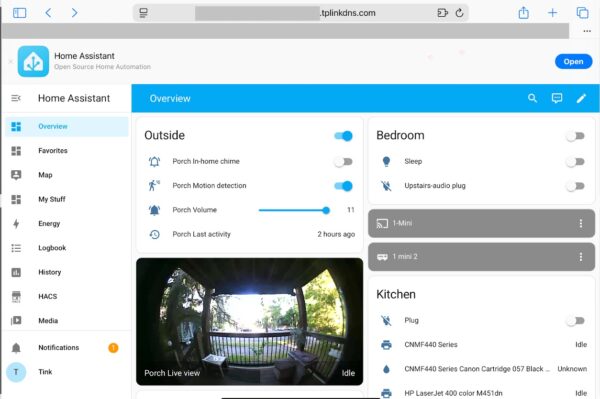Toggle the Bedroom group switch

(576, 136)
